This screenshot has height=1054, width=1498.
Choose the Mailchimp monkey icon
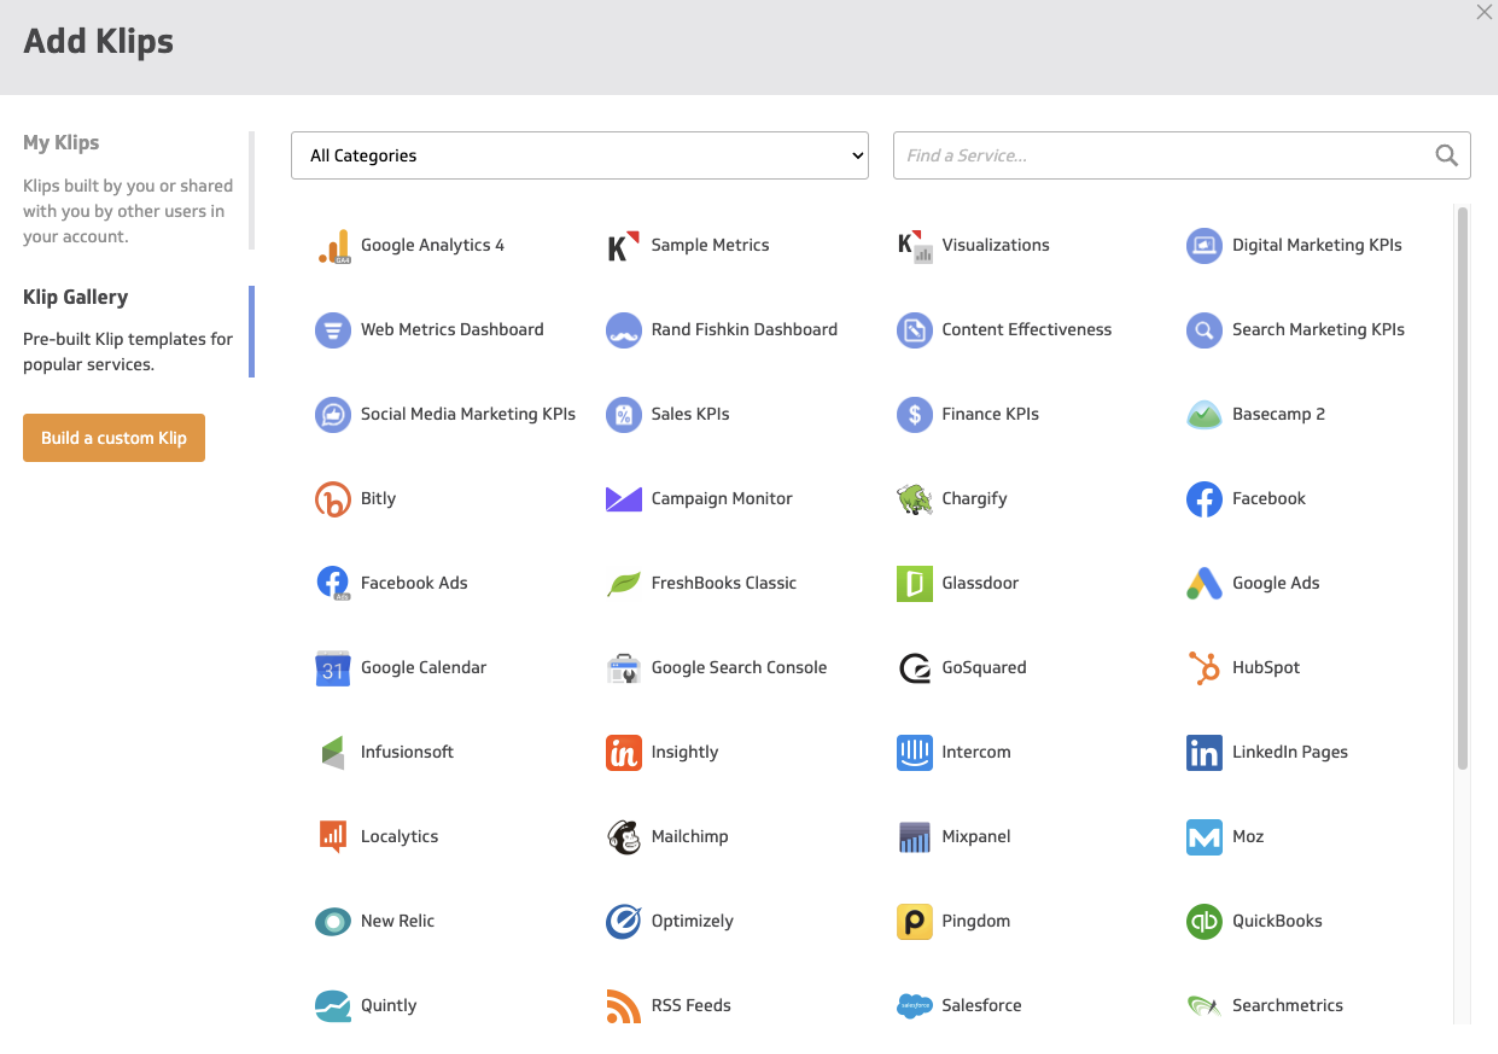(624, 837)
